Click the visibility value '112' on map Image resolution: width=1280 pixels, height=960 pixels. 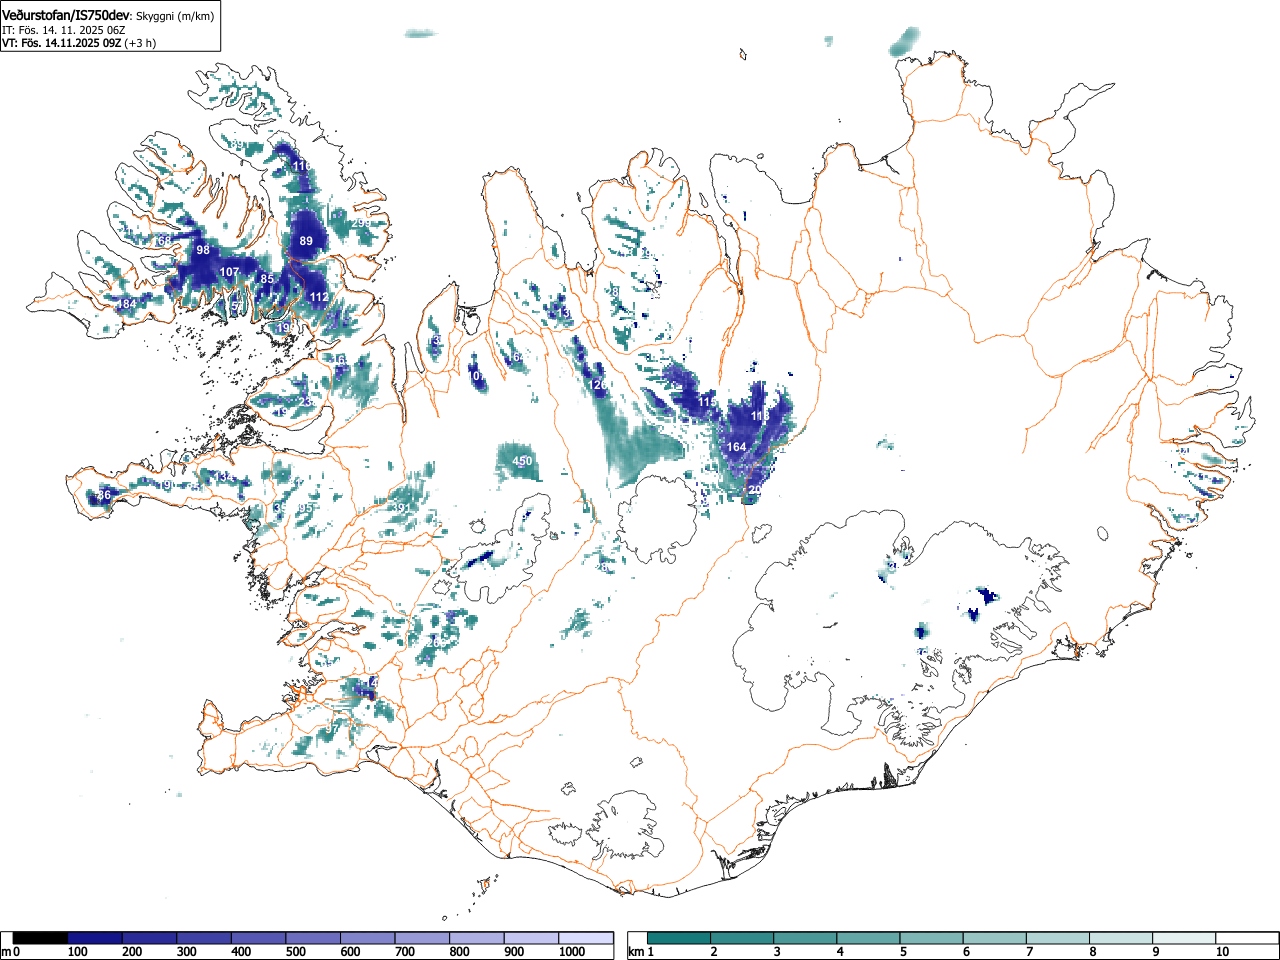319,297
